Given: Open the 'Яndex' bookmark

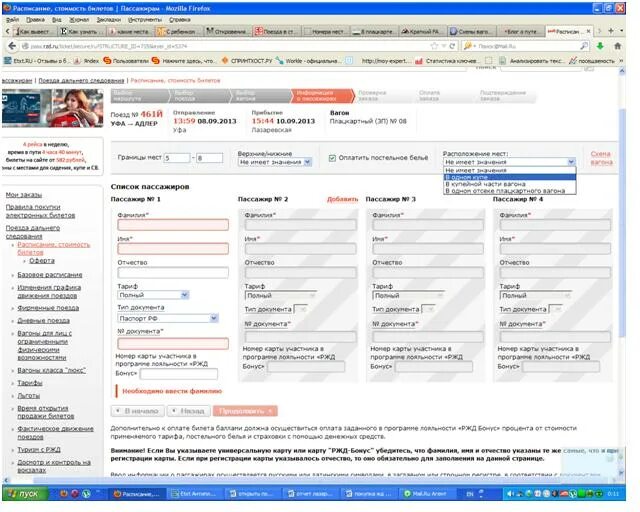Looking at the screenshot, I should point(87,61).
